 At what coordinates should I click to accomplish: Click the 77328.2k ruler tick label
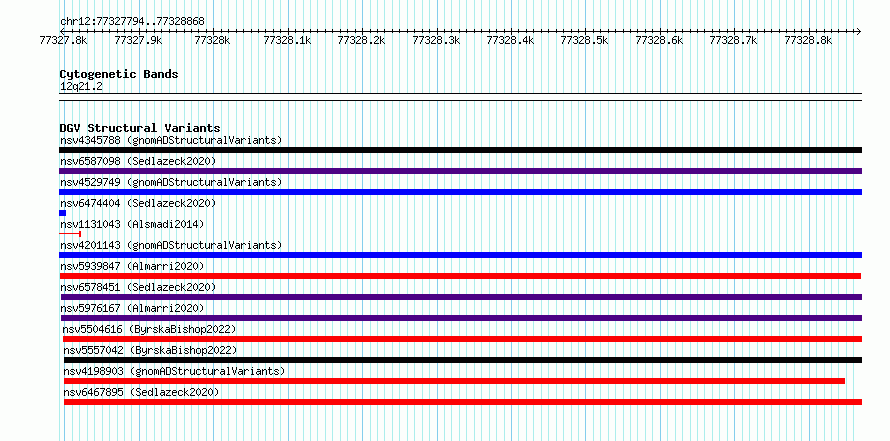(361, 40)
